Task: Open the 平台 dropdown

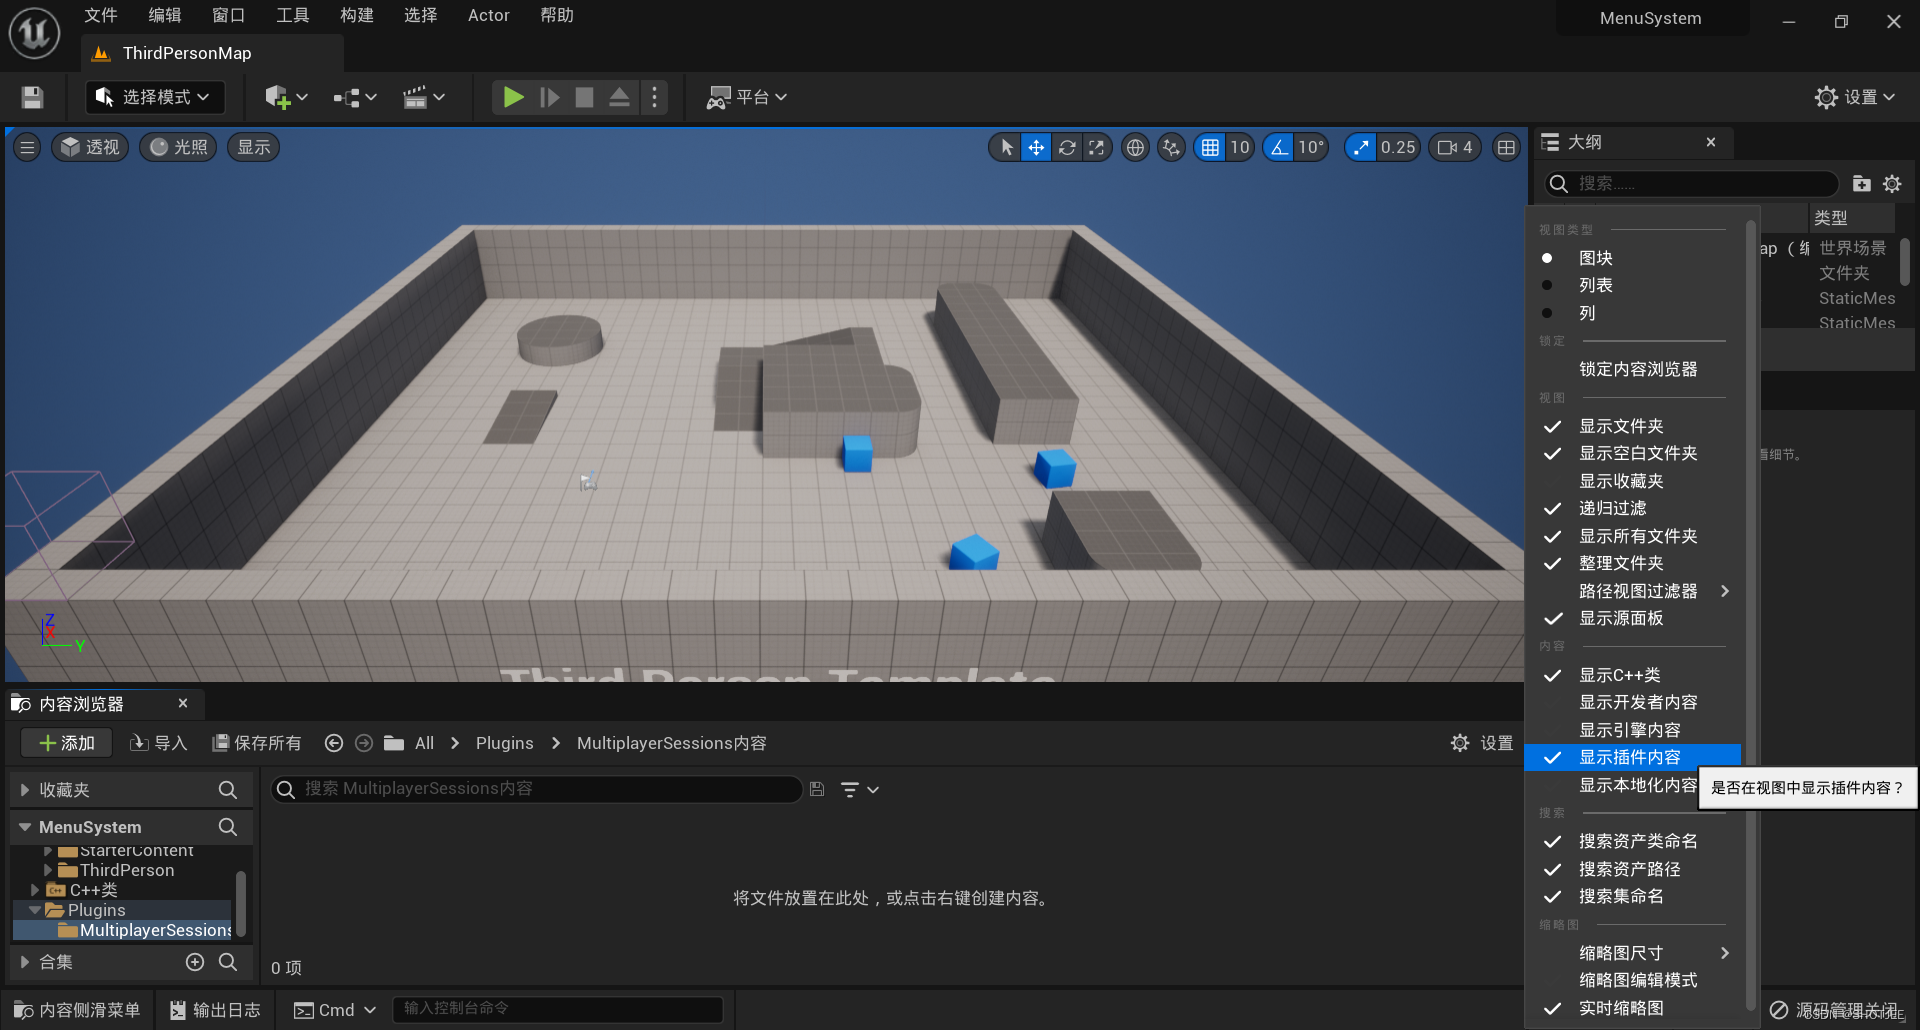Action: [x=746, y=96]
